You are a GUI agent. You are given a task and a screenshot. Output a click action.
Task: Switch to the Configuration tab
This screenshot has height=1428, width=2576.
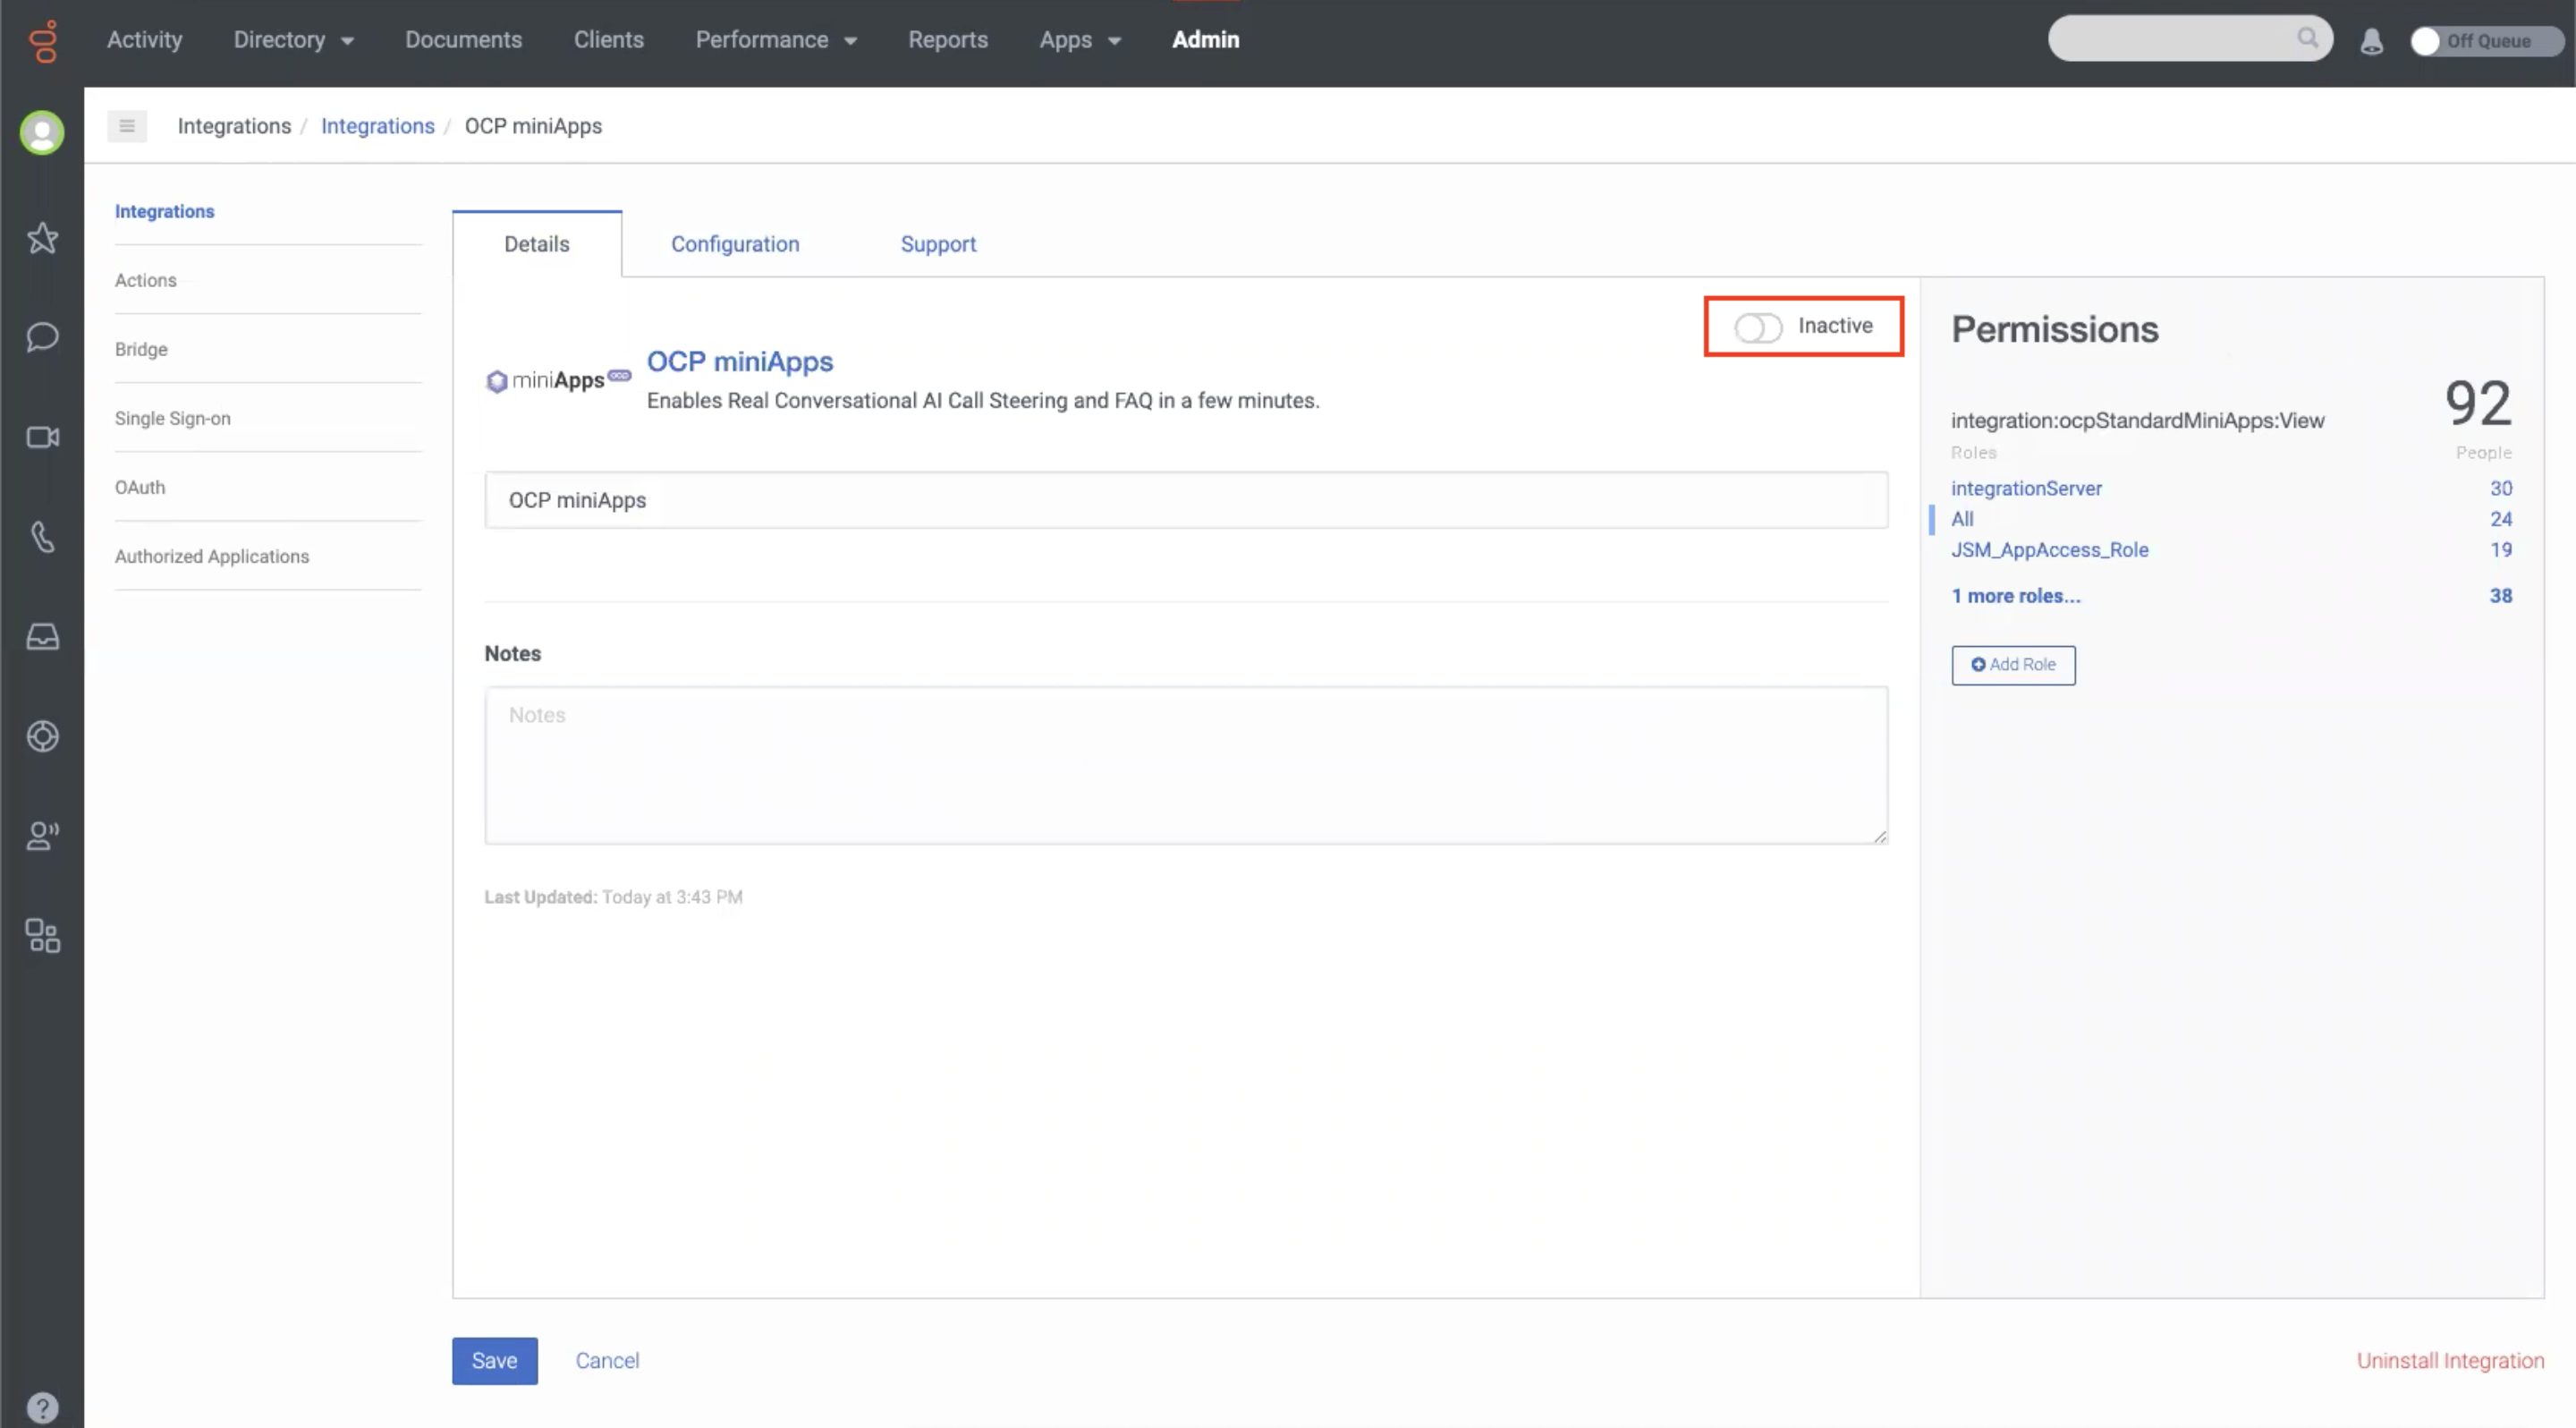pos(735,244)
